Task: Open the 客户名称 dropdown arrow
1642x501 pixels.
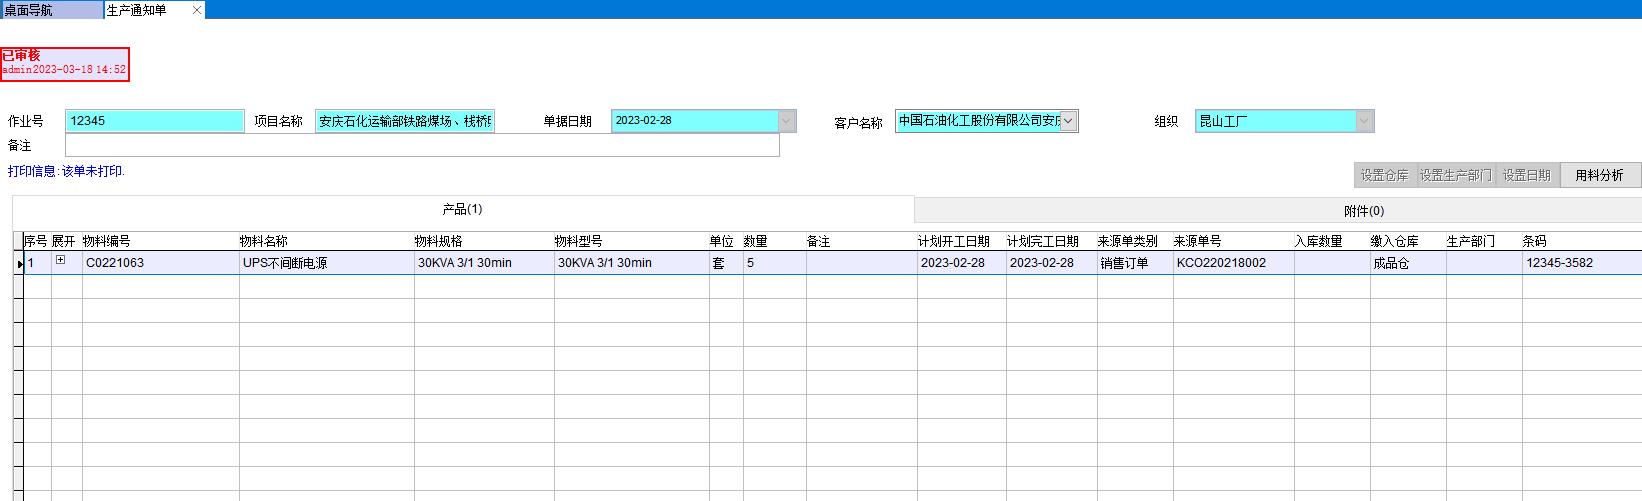Action: click(1068, 121)
